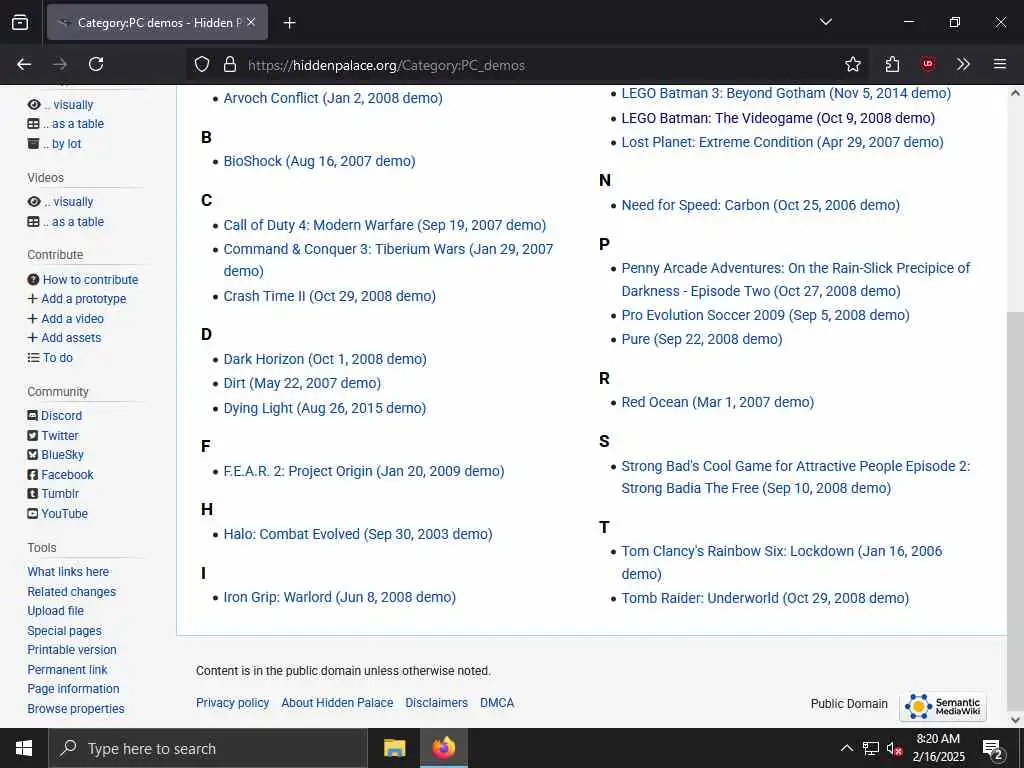The image size is (1024, 768).
Task: Click the Permanent link tool
Action: [x=67, y=669]
